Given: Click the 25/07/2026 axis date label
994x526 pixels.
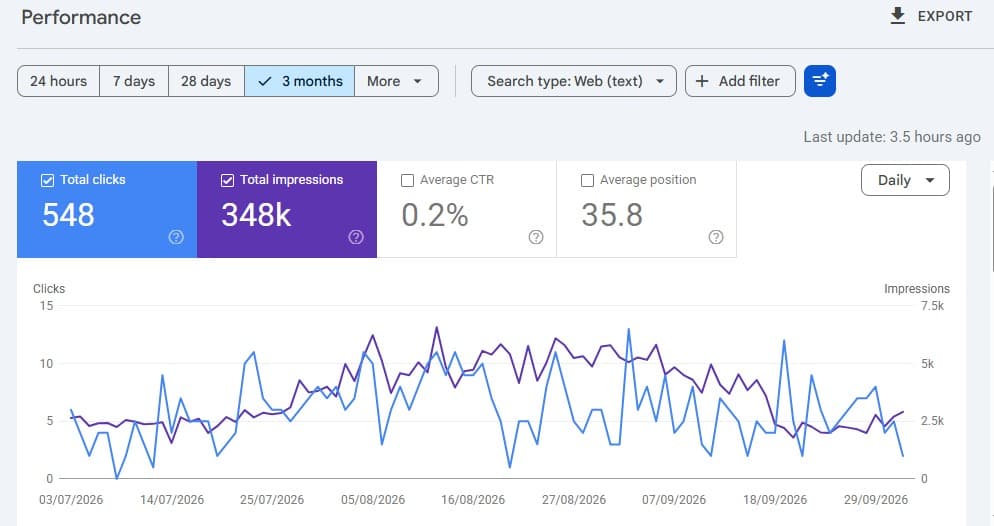Looking at the screenshot, I should pyautogui.click(x=272, y=499).
